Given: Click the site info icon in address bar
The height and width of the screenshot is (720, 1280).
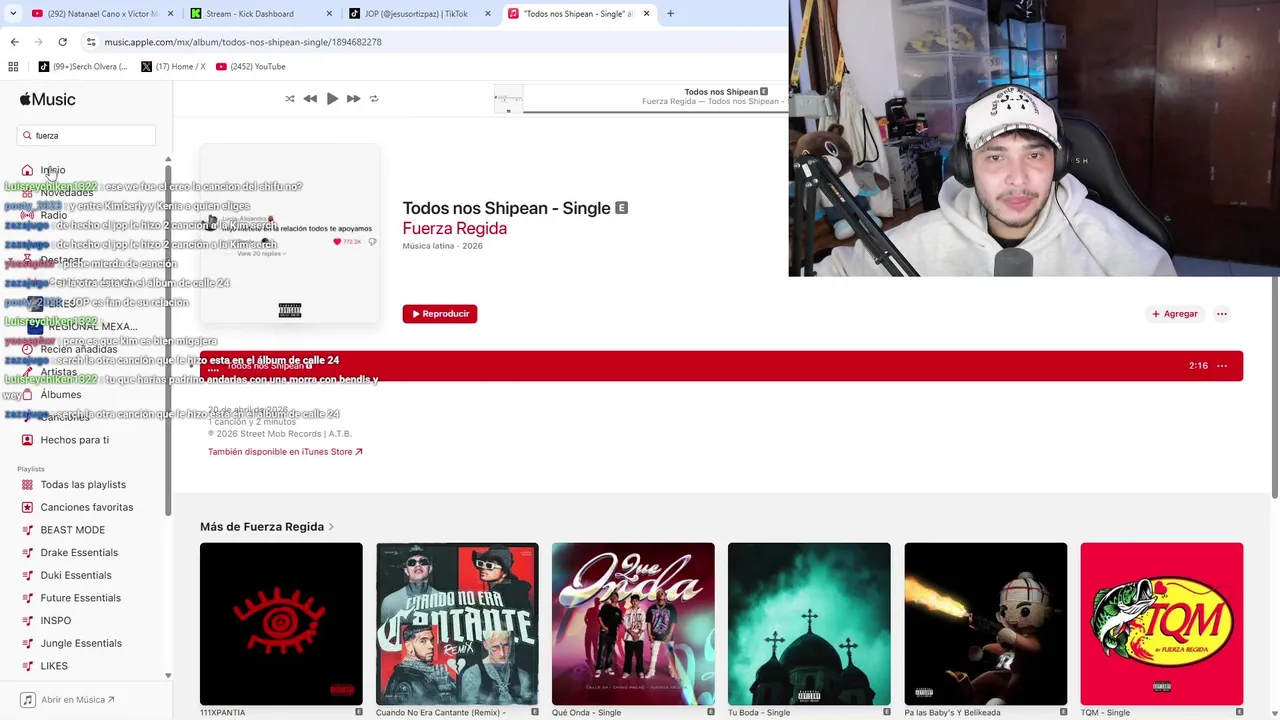Looking at the screenshot, I should point(91,42).
